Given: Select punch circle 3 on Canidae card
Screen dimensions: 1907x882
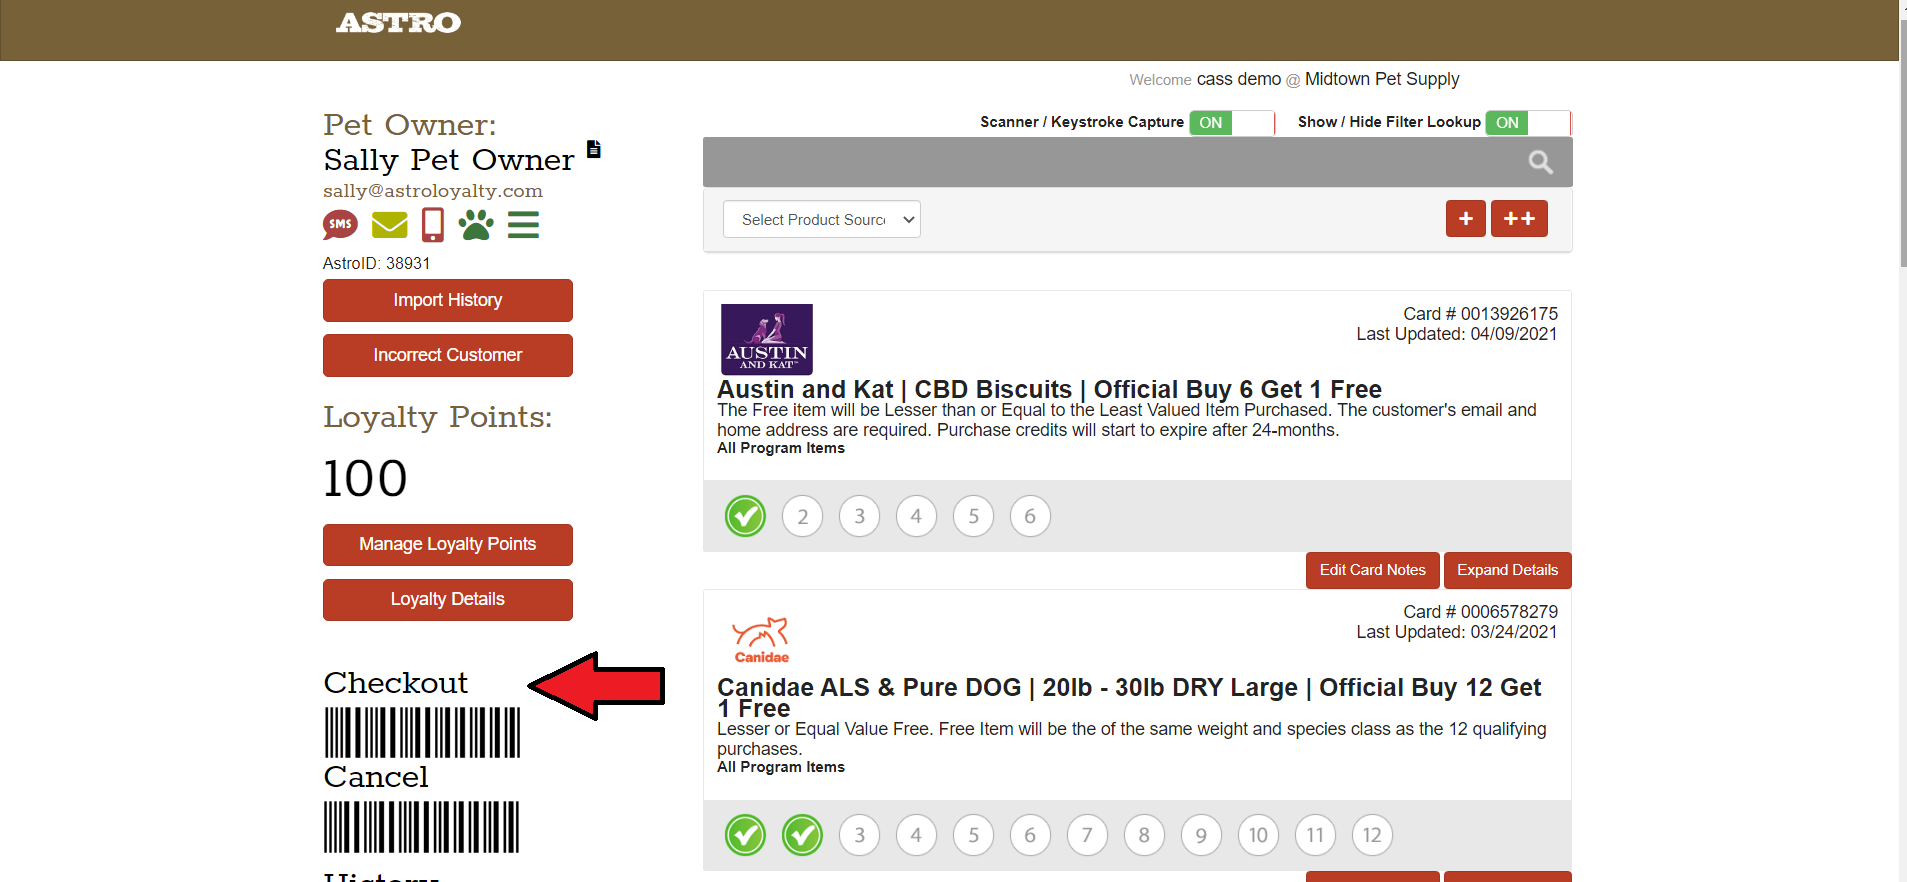Looking at the screenshot, I should pos(859,835).
